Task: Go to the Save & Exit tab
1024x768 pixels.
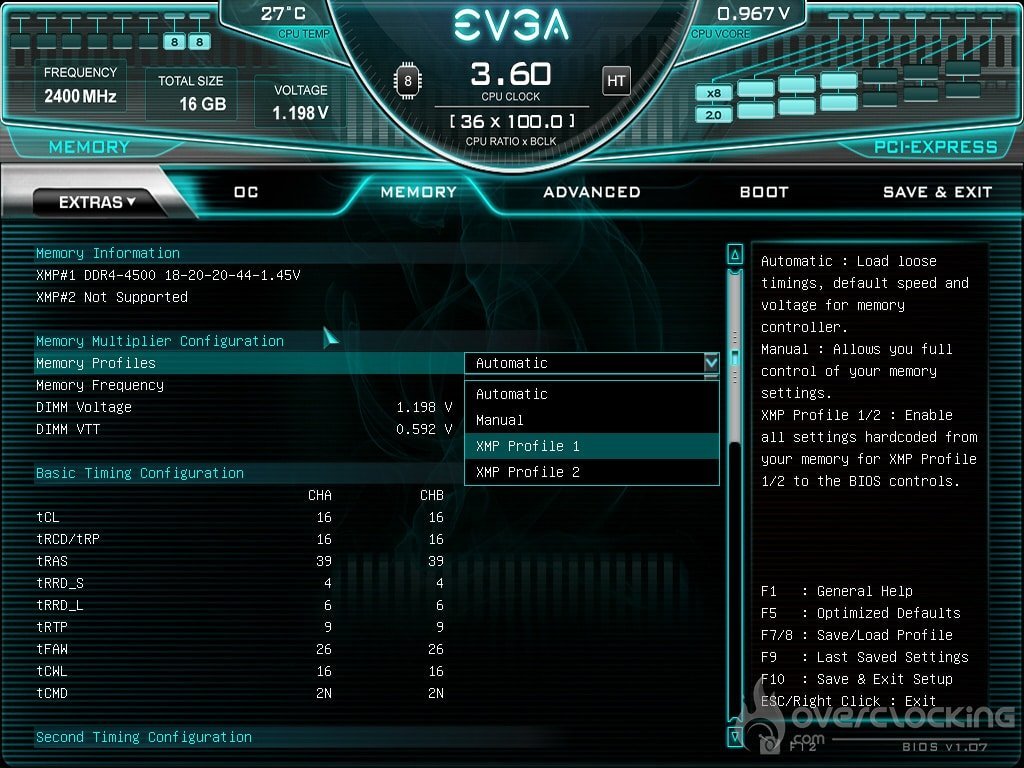Action: (937, 192)
